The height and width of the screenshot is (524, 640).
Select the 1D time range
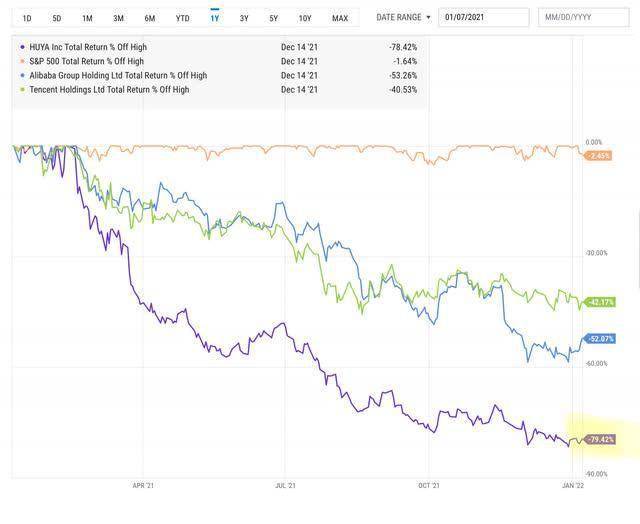pyautogui.click(x=27, y=18)
